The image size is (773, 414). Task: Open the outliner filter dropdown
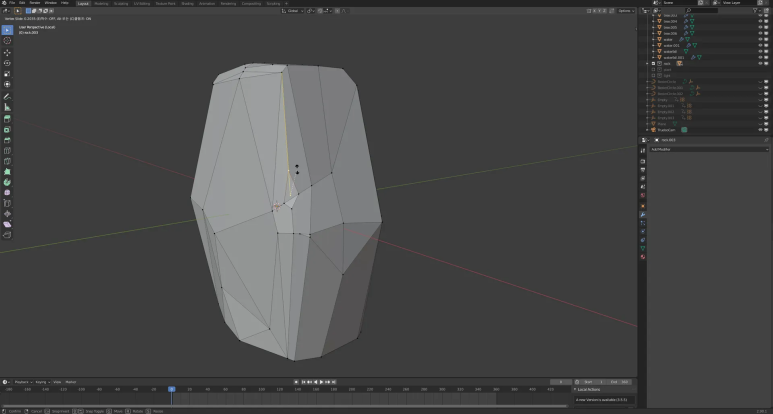755,10
